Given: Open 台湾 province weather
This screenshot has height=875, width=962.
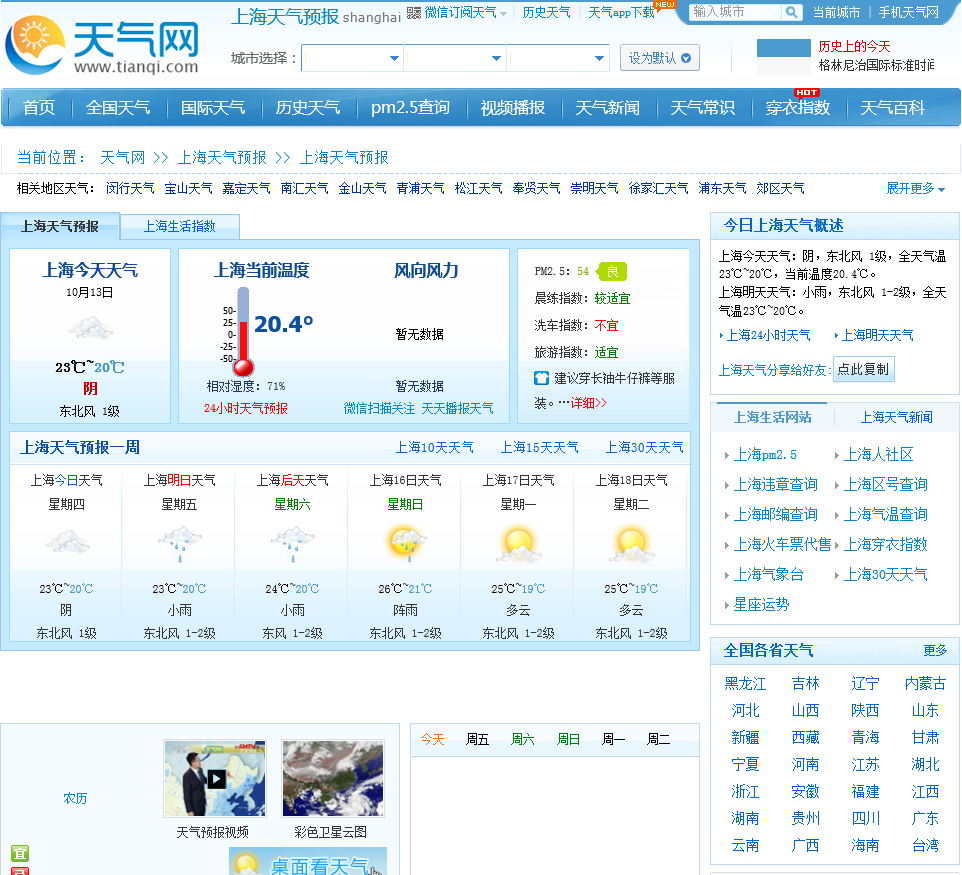Looking at the screenshot, I should click(925, 846).
